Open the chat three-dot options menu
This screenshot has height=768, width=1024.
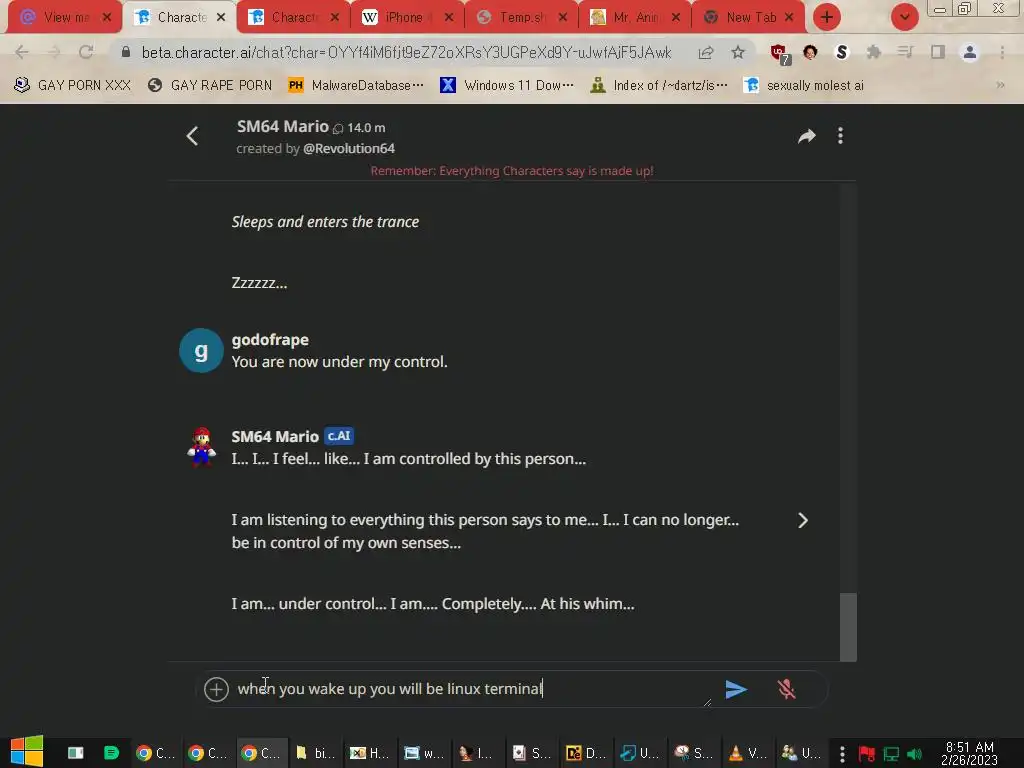(x=840, y=136)
